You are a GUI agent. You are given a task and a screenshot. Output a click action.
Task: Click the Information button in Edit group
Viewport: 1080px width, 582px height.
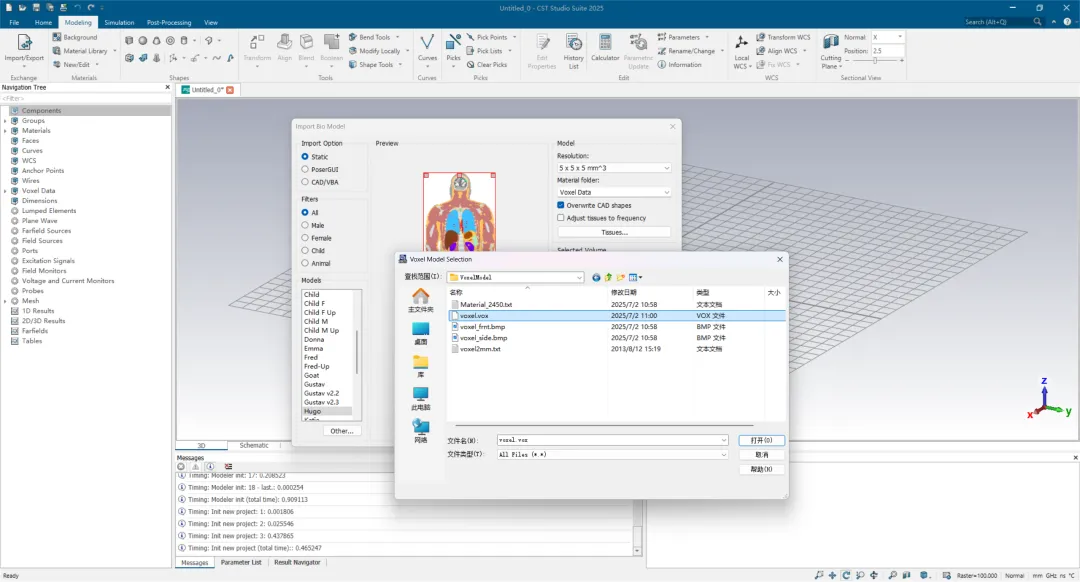click(679, 65)
